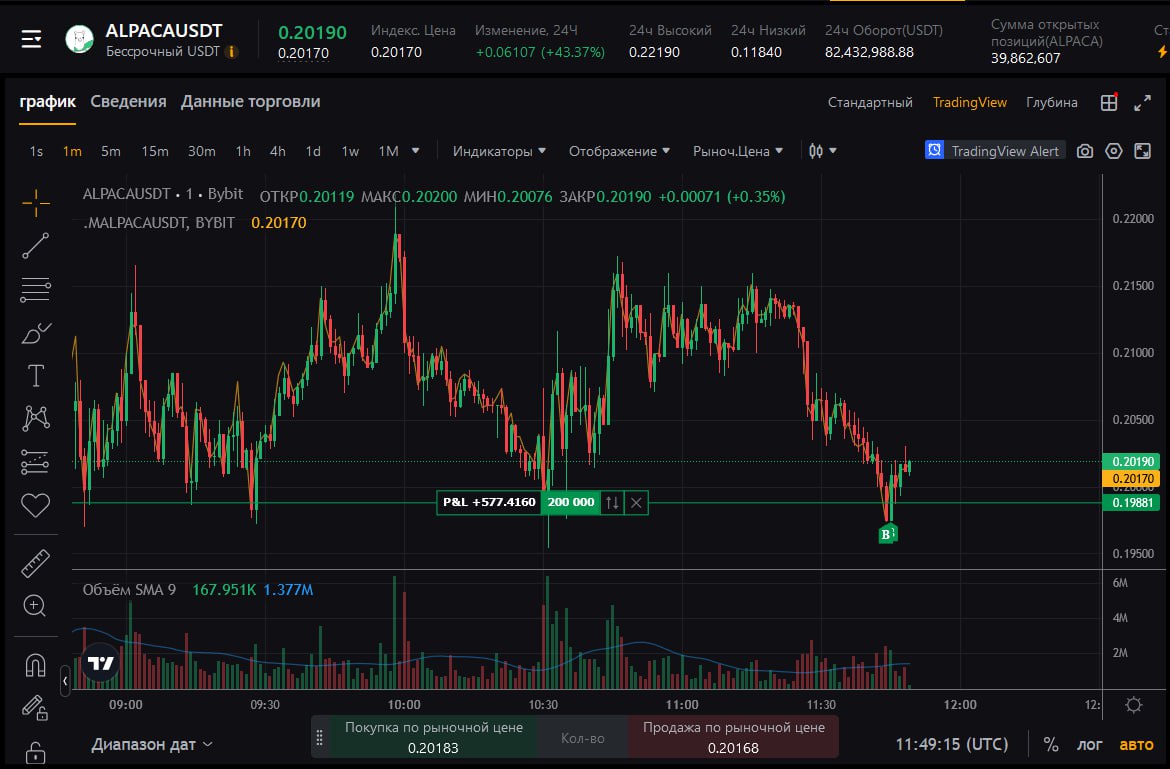
Task: Close position with X on P&L label
Action: coord(636,503)
